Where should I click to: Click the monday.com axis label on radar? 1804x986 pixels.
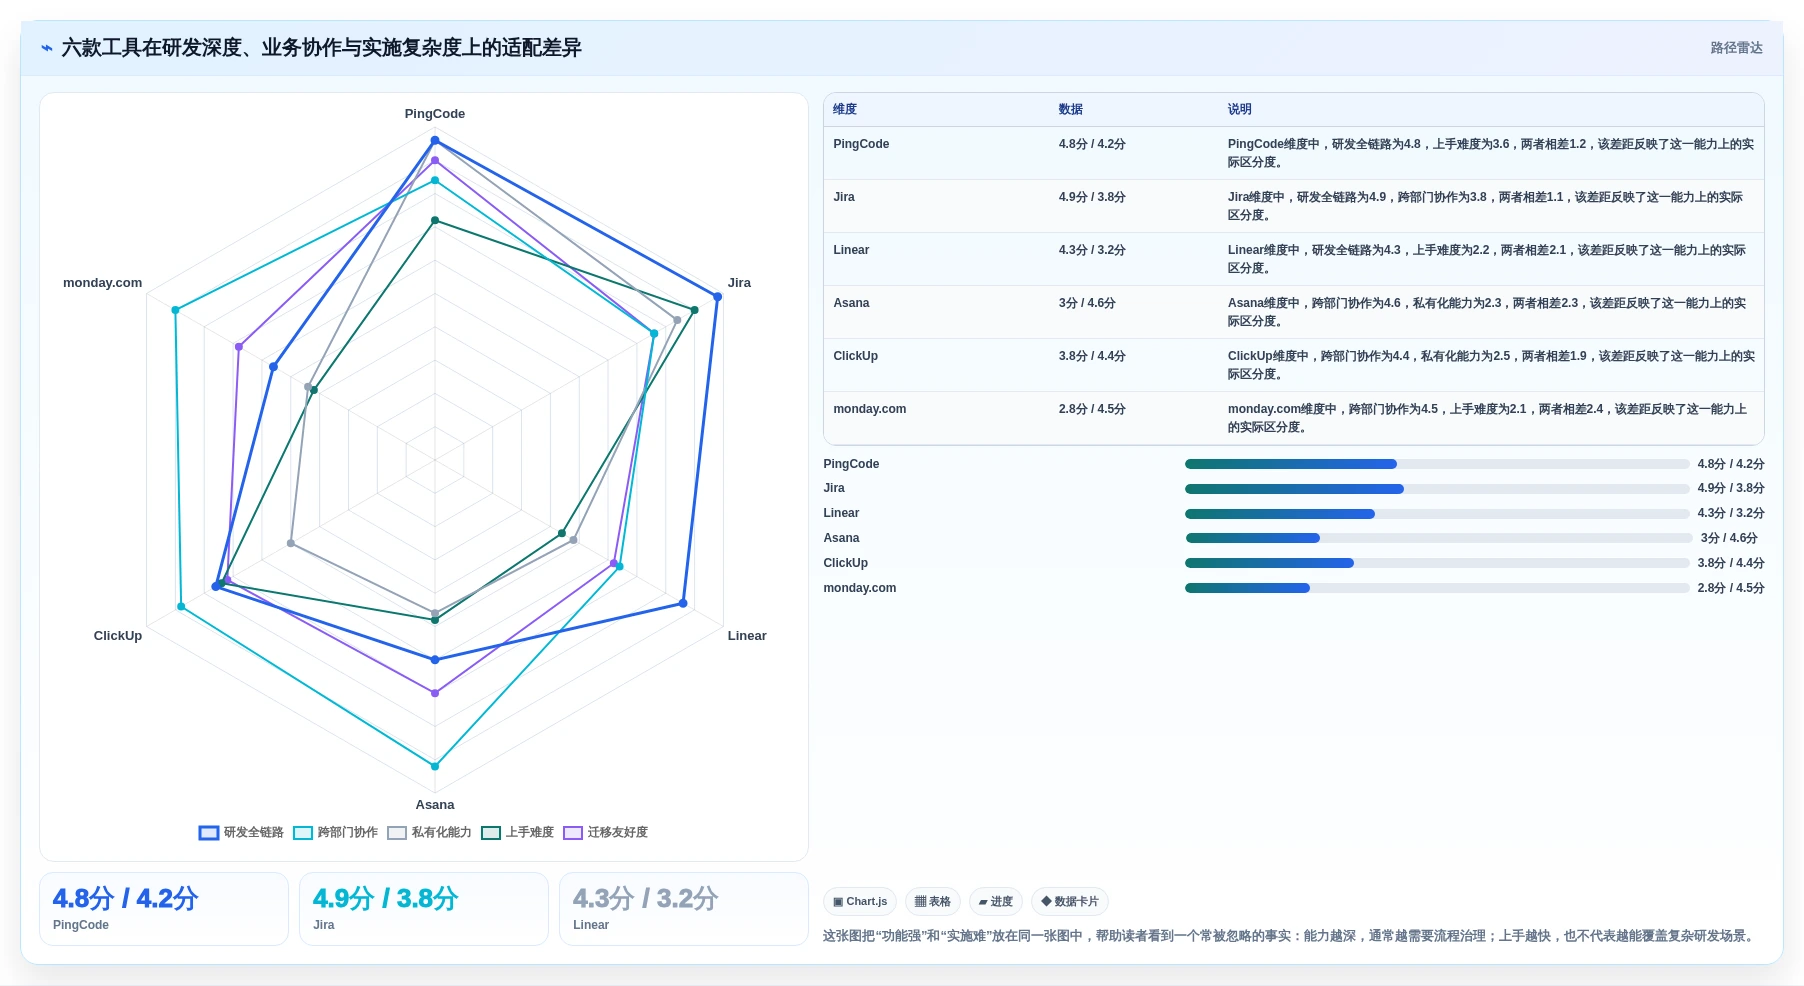(x=102, y=283)
